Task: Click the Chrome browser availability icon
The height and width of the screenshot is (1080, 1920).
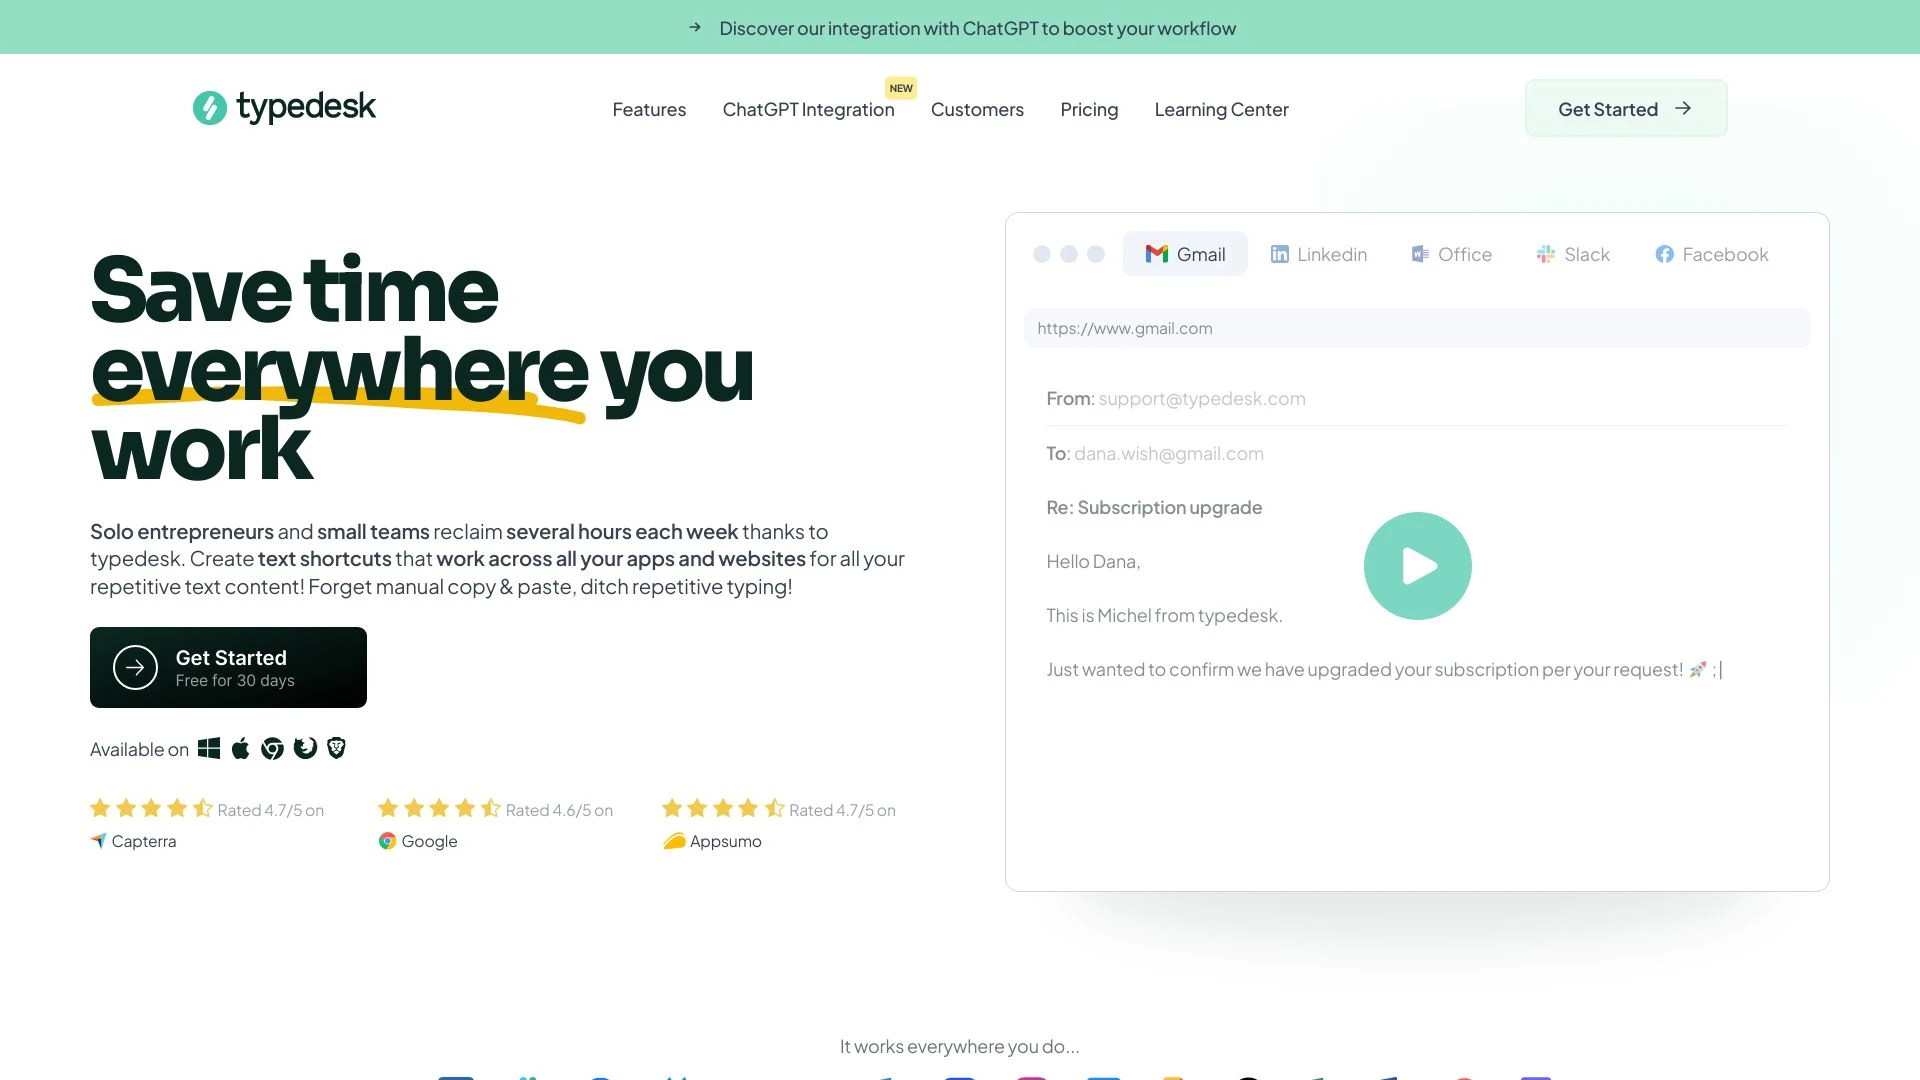Action: pos(272,749)
